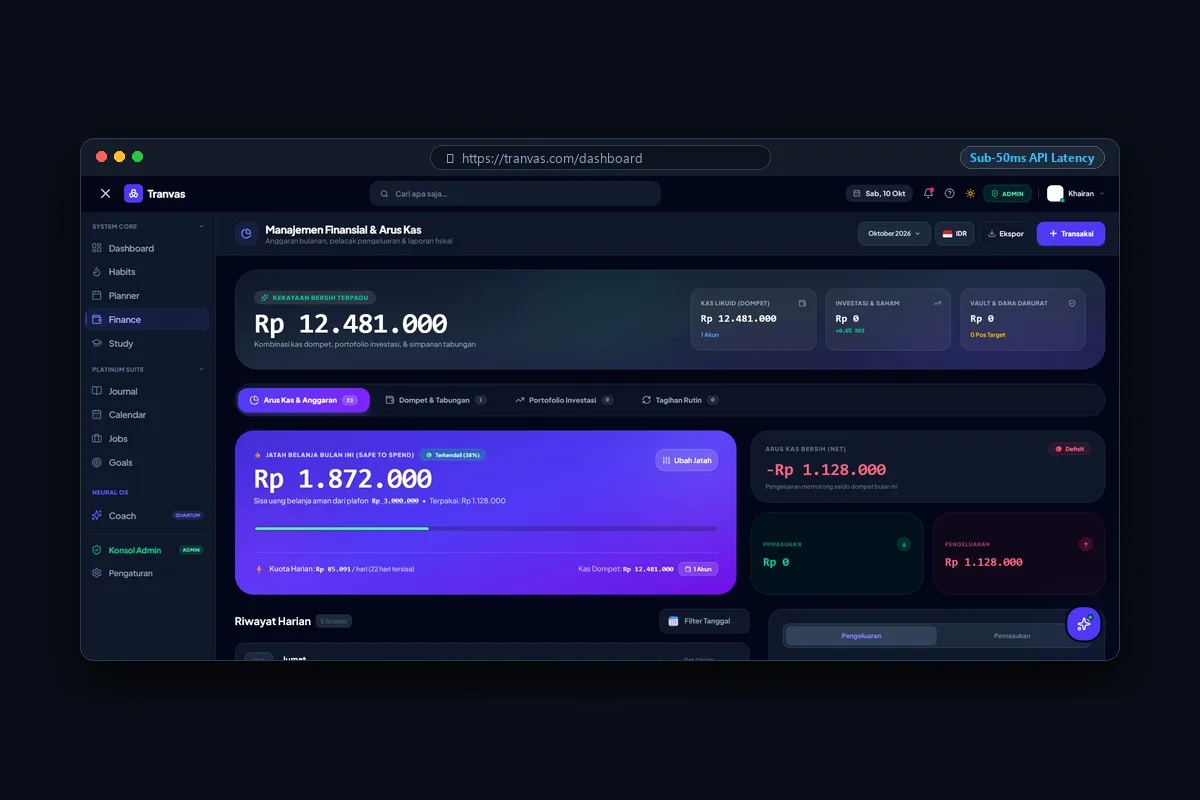Image resolution: width=1200 pixels, height=800 pixels.
Task: Close the sidebar with the X icon
Action: pos(106,194)
